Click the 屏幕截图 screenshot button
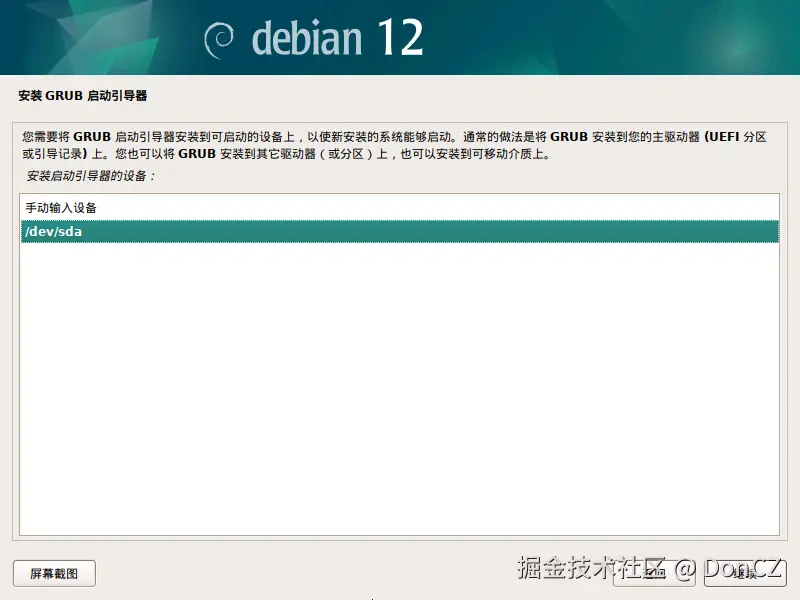The height and width of the screenshot is (600, 800). (54, 573)
